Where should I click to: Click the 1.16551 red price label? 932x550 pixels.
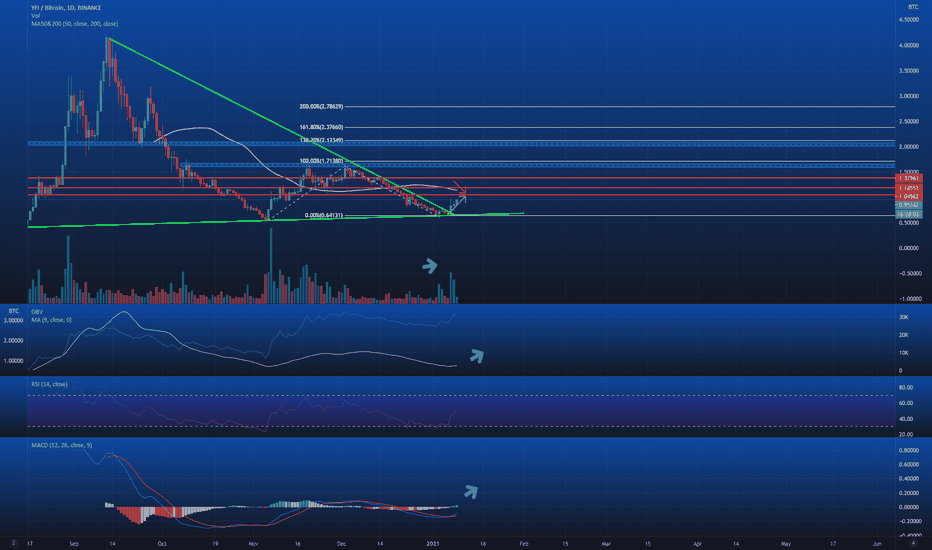909,188
